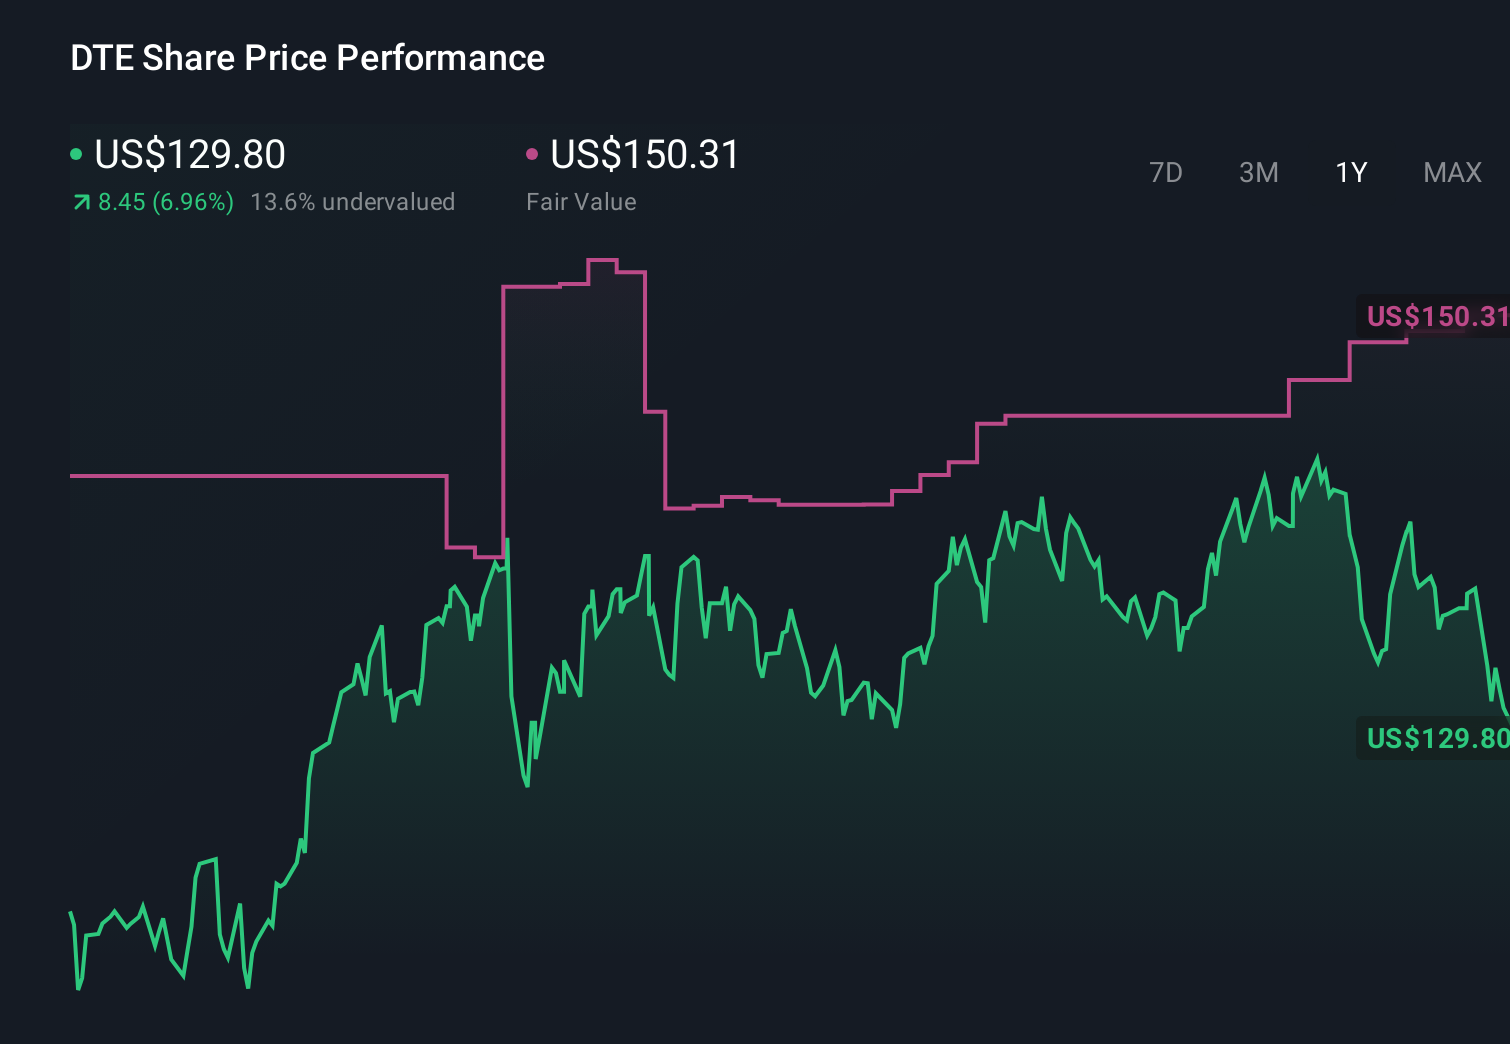Toggle the 1Y range selection
The image size is (1510, 1044).
pyautogui.click(x=1350, y=172)
